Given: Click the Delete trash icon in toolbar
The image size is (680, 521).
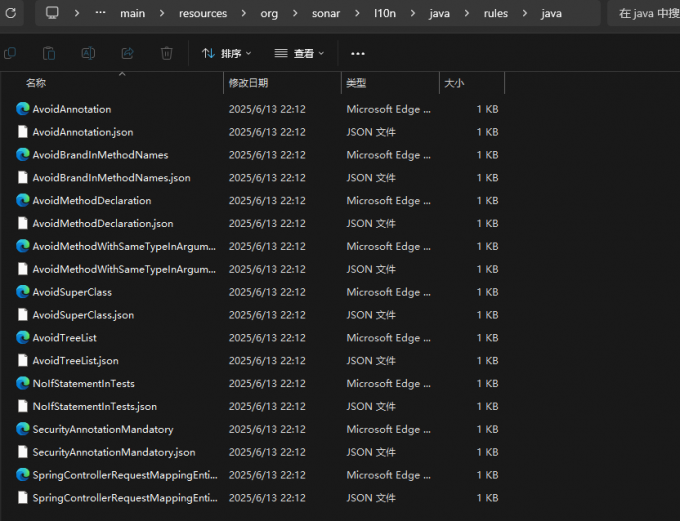Looking at the screenshot, I should click(167, 53).
